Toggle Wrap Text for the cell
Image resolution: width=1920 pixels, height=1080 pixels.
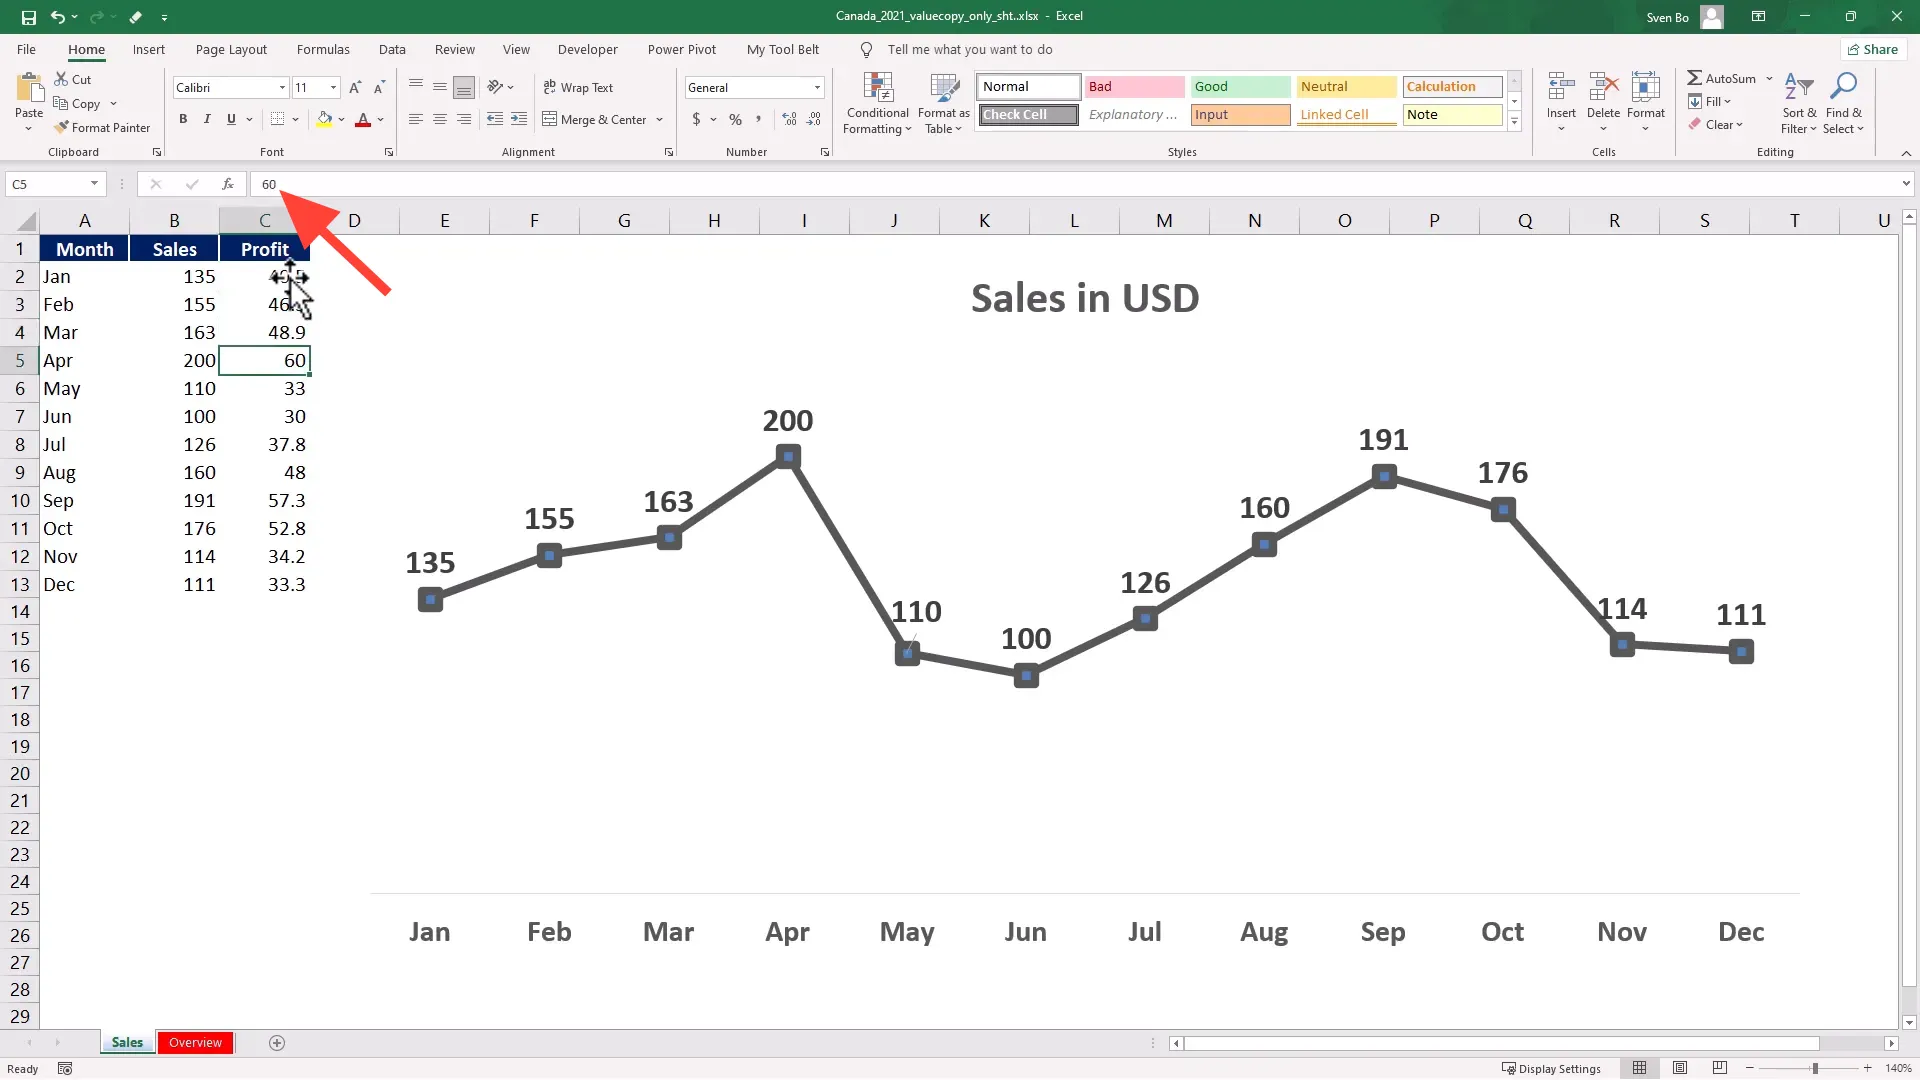coord(578,88)
